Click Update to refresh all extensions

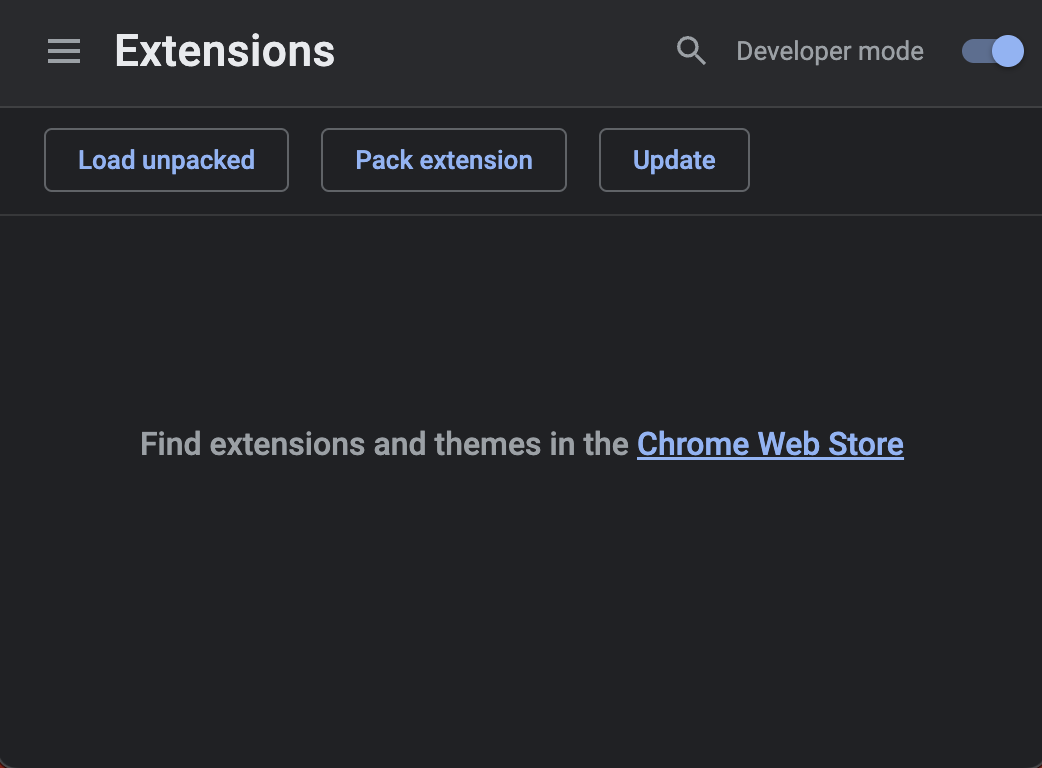674,160
